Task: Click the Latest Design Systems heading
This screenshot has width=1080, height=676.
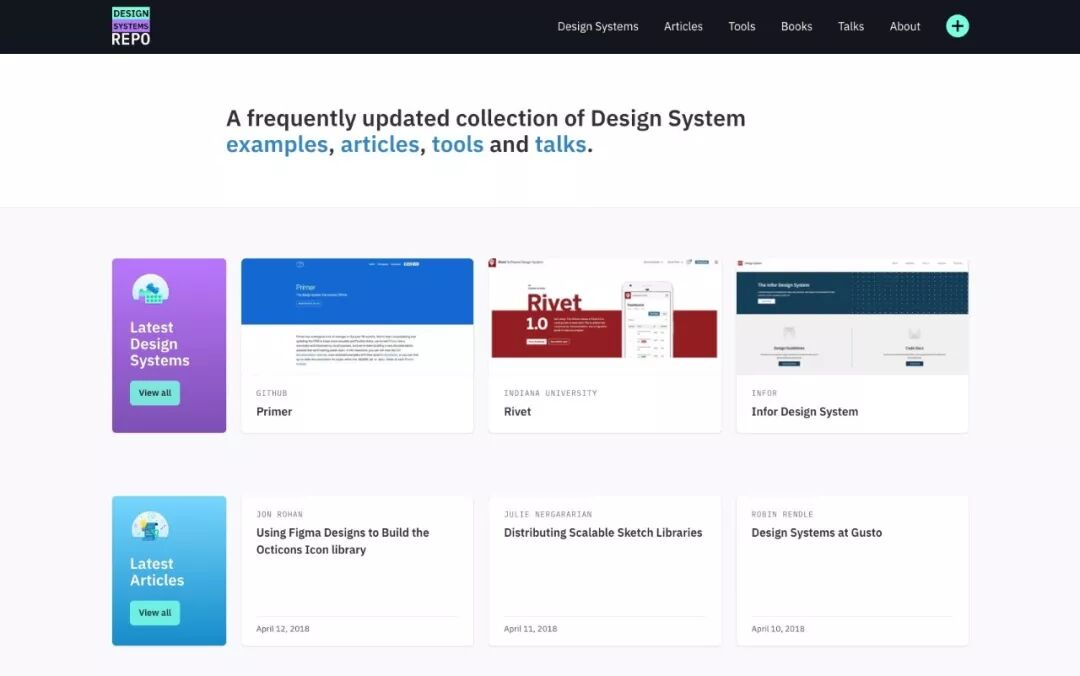Action: pyautogui.click(x=160, y=344)
